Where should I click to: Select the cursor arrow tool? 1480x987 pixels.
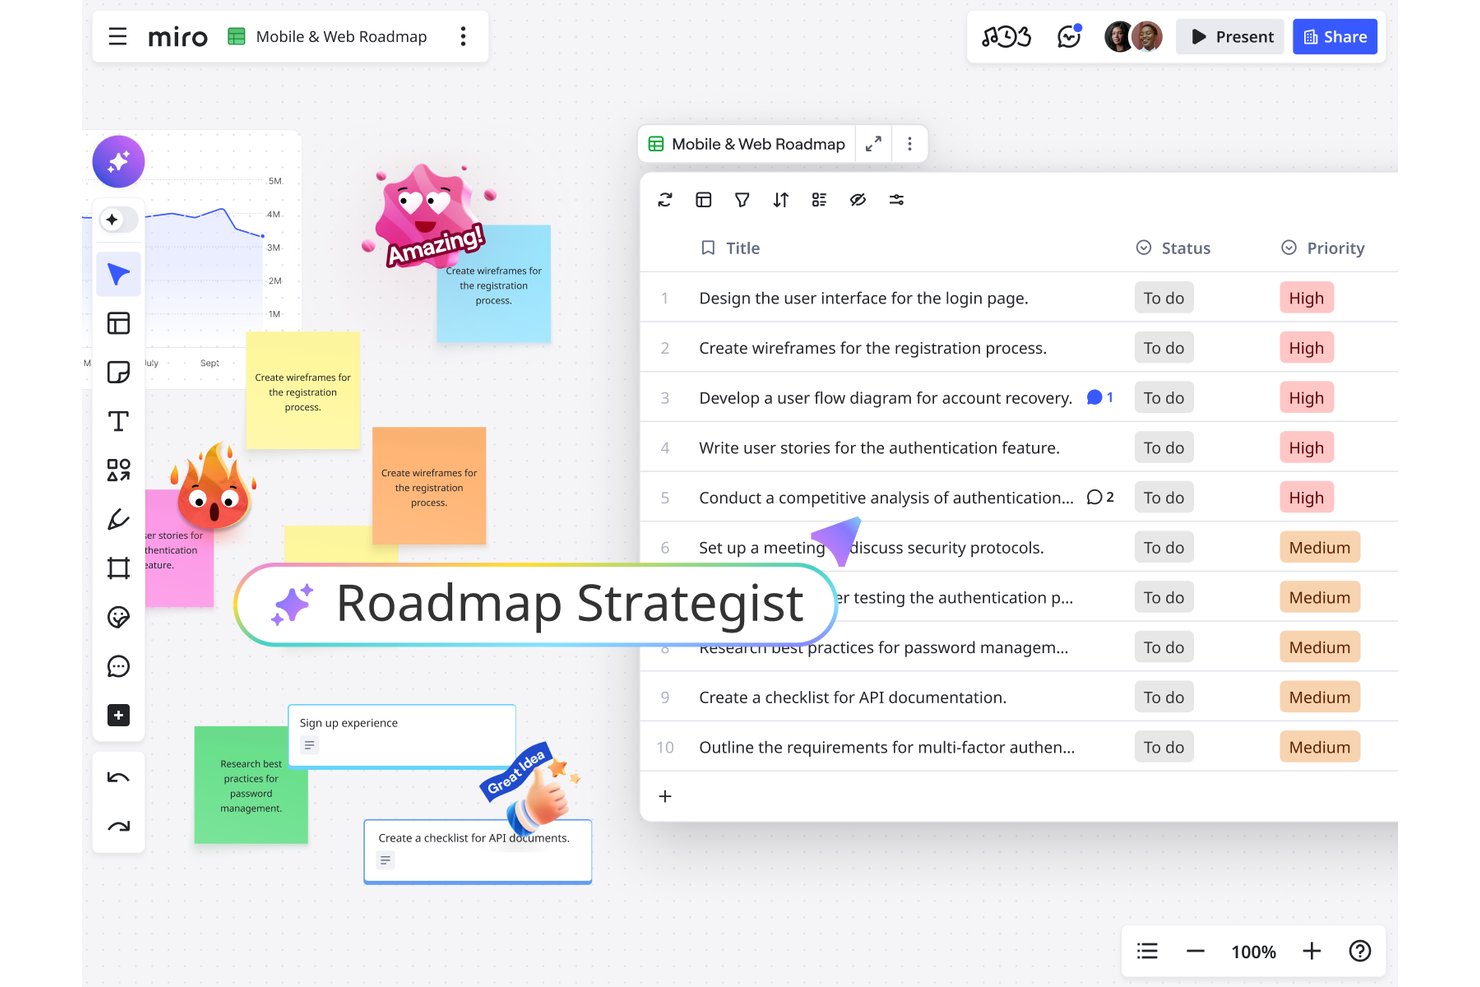point(119,274)
